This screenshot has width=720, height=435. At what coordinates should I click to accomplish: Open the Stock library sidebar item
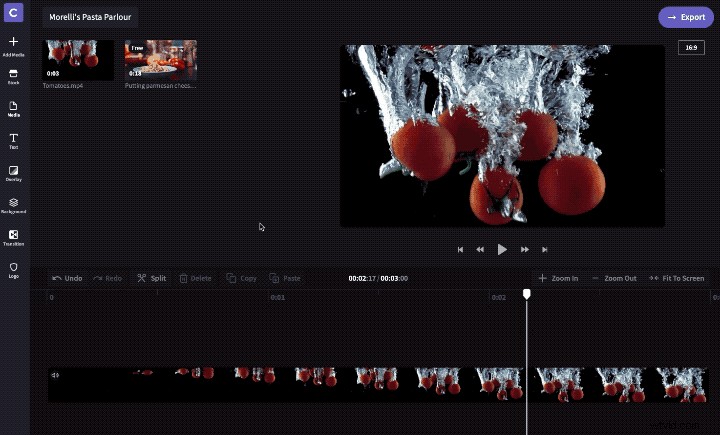pyautogui.click(x=13, y=77)
